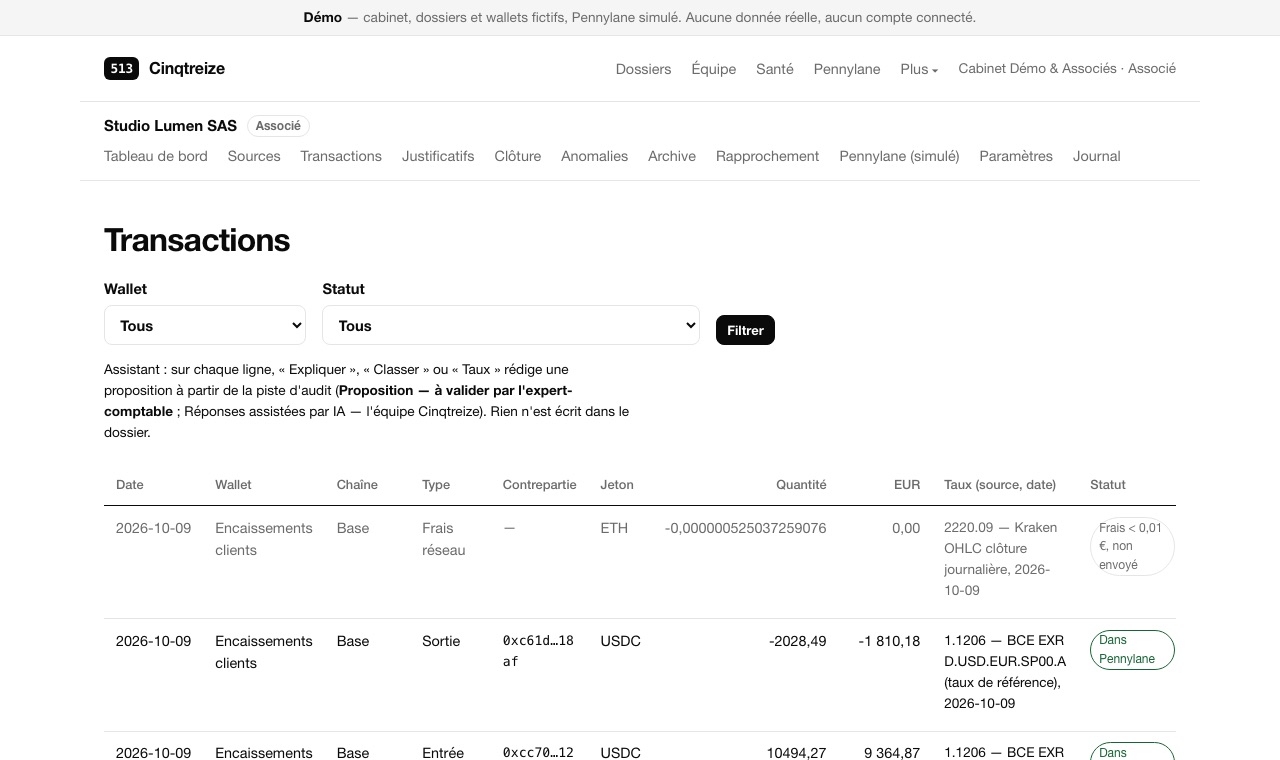
Task: Switch to the Sources tab
Action: click(x=254, y=156)
